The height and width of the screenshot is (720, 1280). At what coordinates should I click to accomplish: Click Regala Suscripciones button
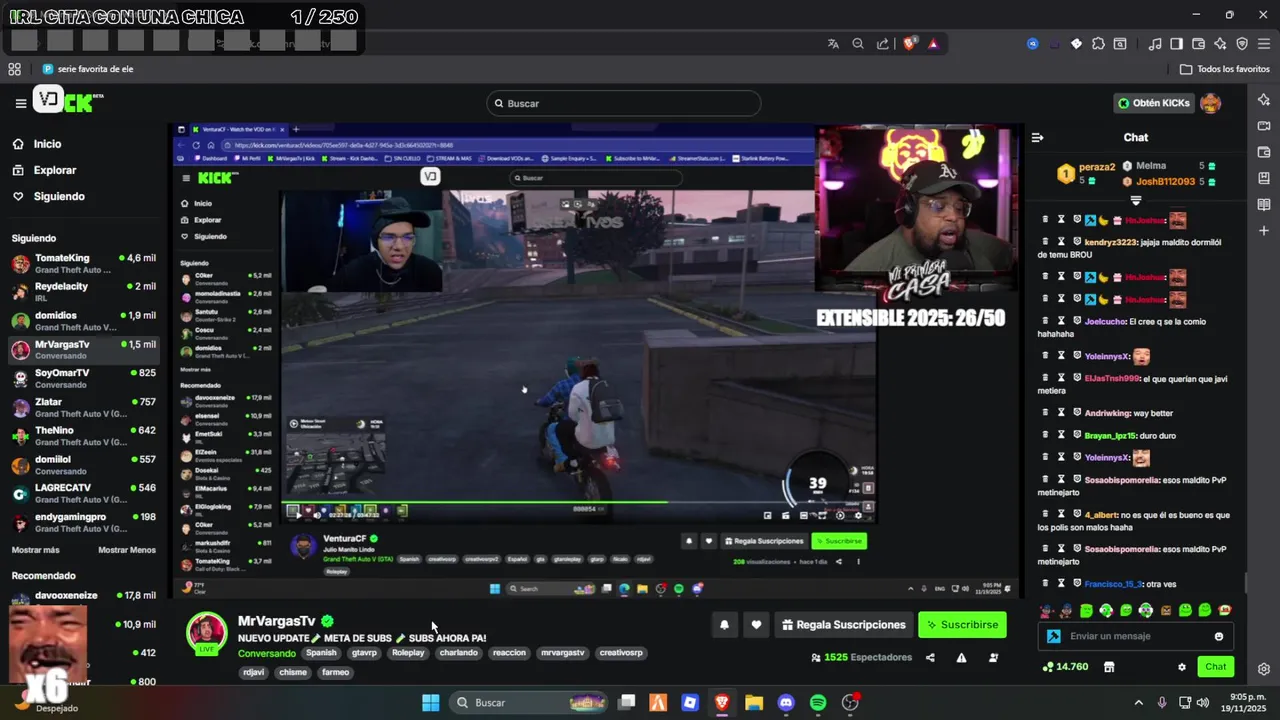click(x=844, y=625)
